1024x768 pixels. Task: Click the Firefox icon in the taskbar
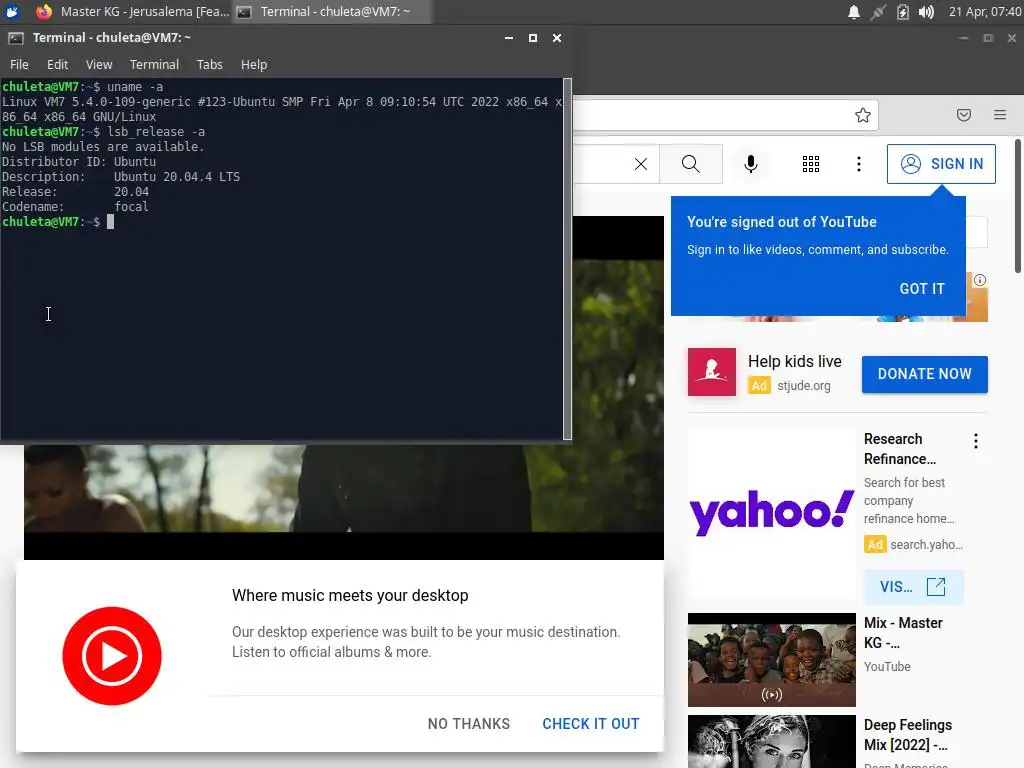click(x=44, y=11)
